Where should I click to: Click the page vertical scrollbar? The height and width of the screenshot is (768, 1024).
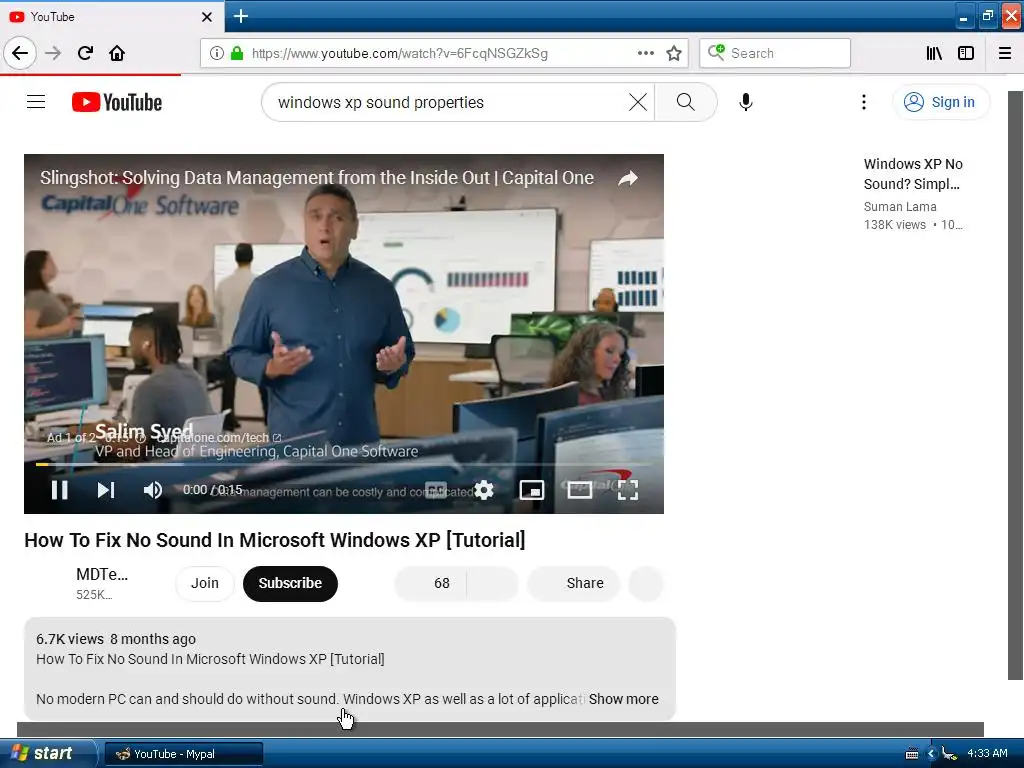1015,385
